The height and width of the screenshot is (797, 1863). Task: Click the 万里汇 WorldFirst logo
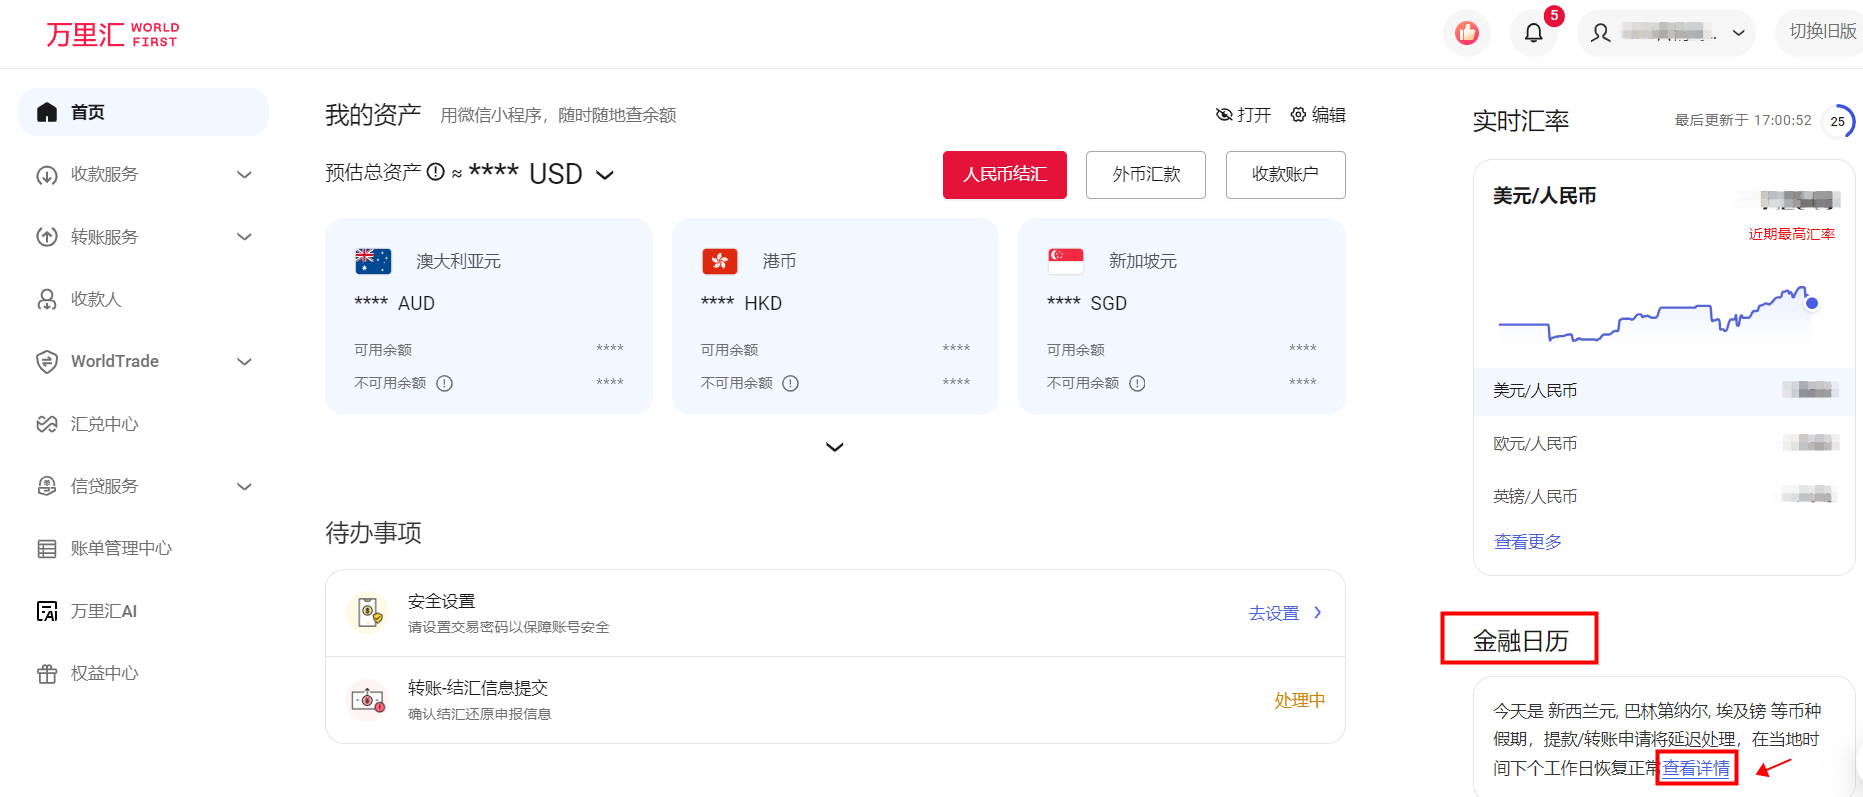pos(112,34)
